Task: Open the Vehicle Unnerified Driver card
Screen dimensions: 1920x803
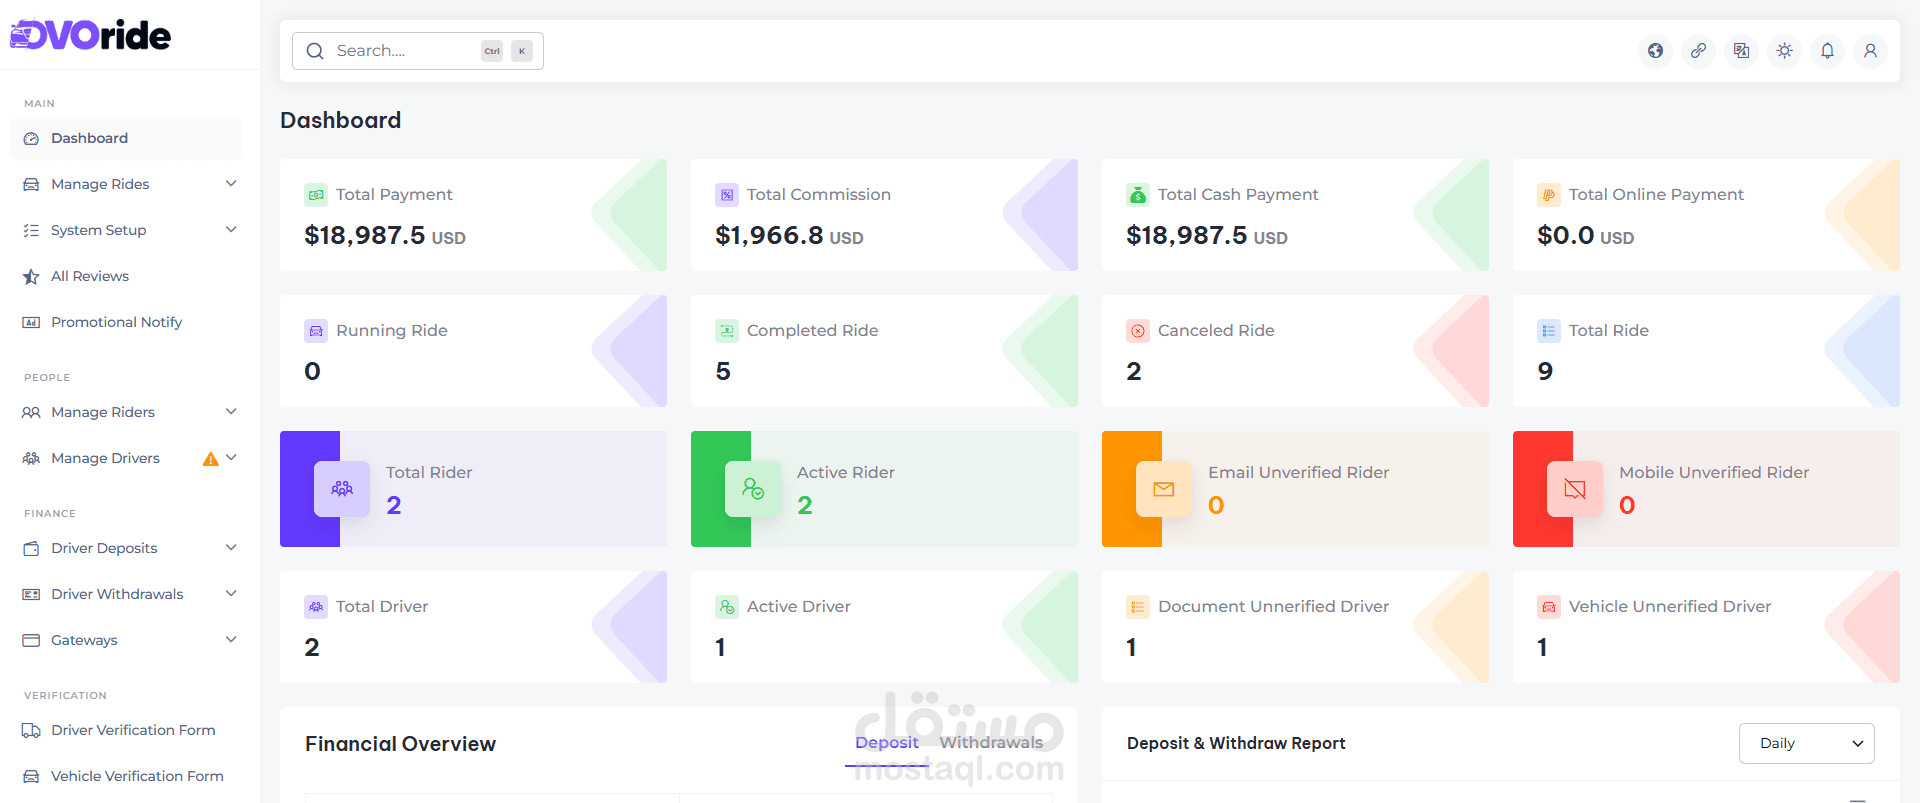Action: click(1706, 627)
